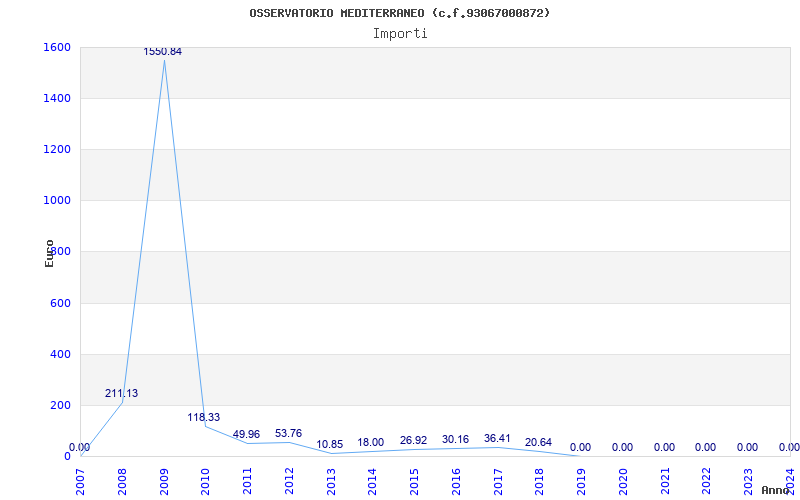The width and height of the screenshot is (800, 500).
Task: Click the 2010 x-axis year label
Action: pos(205,482)
